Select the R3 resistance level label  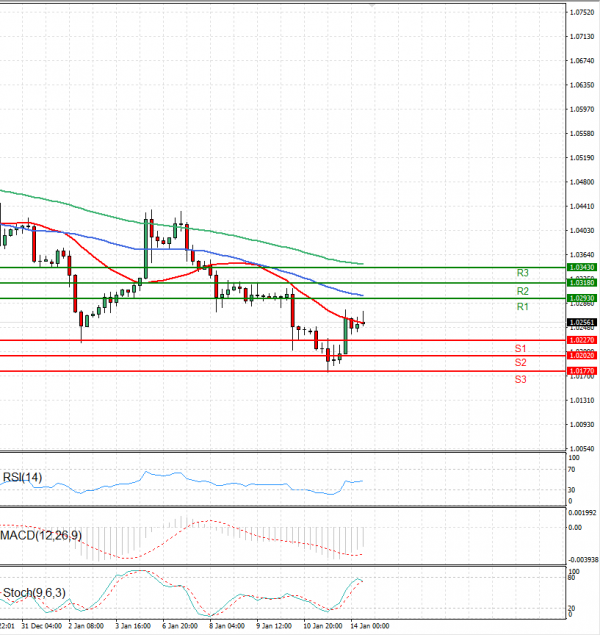pos(522,273)
